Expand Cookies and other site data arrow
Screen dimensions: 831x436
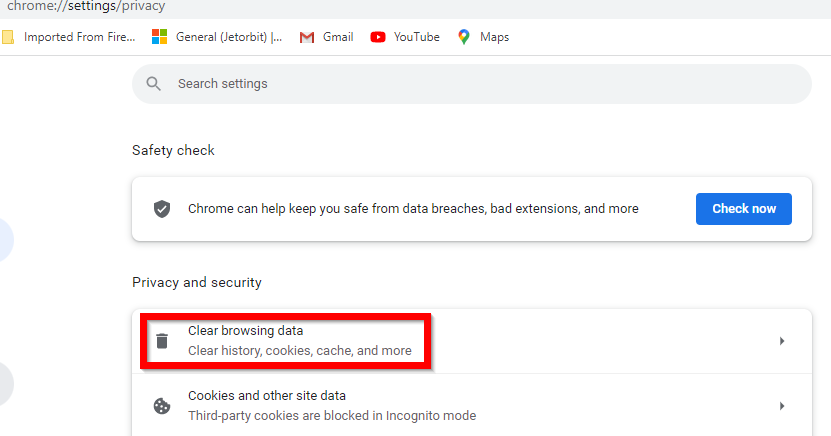pos(782,406)
